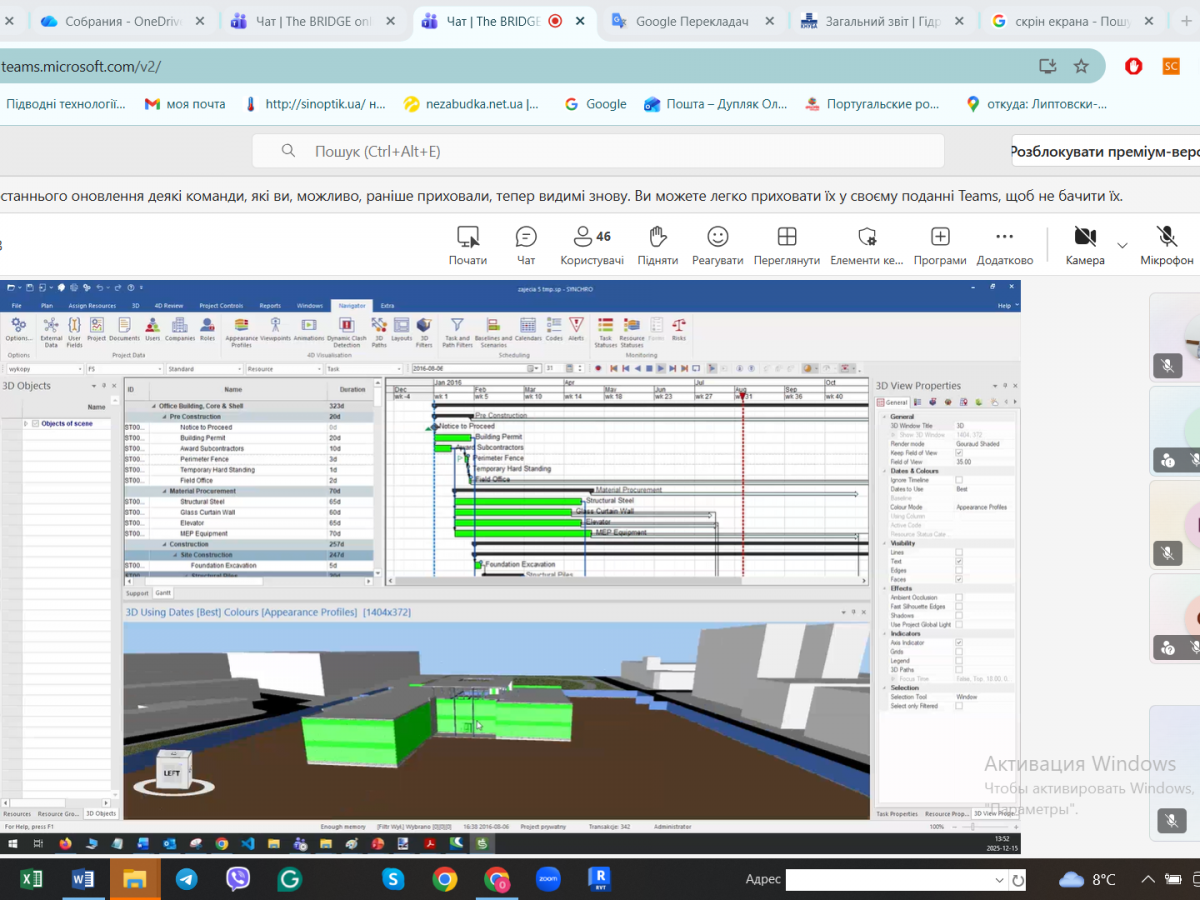
Task: Toggle the Axis Indicator checkbox
Action: click(959, 643)
